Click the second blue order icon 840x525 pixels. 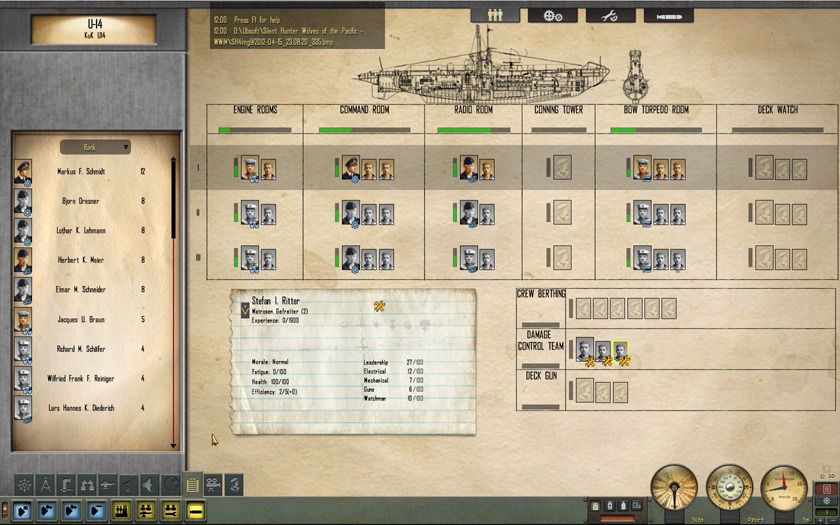pos(47,511)
